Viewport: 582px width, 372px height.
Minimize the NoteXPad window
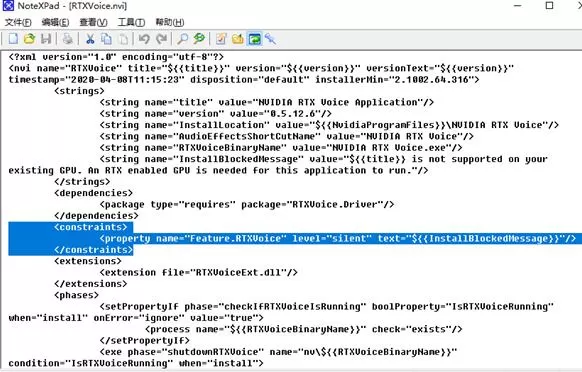pos(518,6)
